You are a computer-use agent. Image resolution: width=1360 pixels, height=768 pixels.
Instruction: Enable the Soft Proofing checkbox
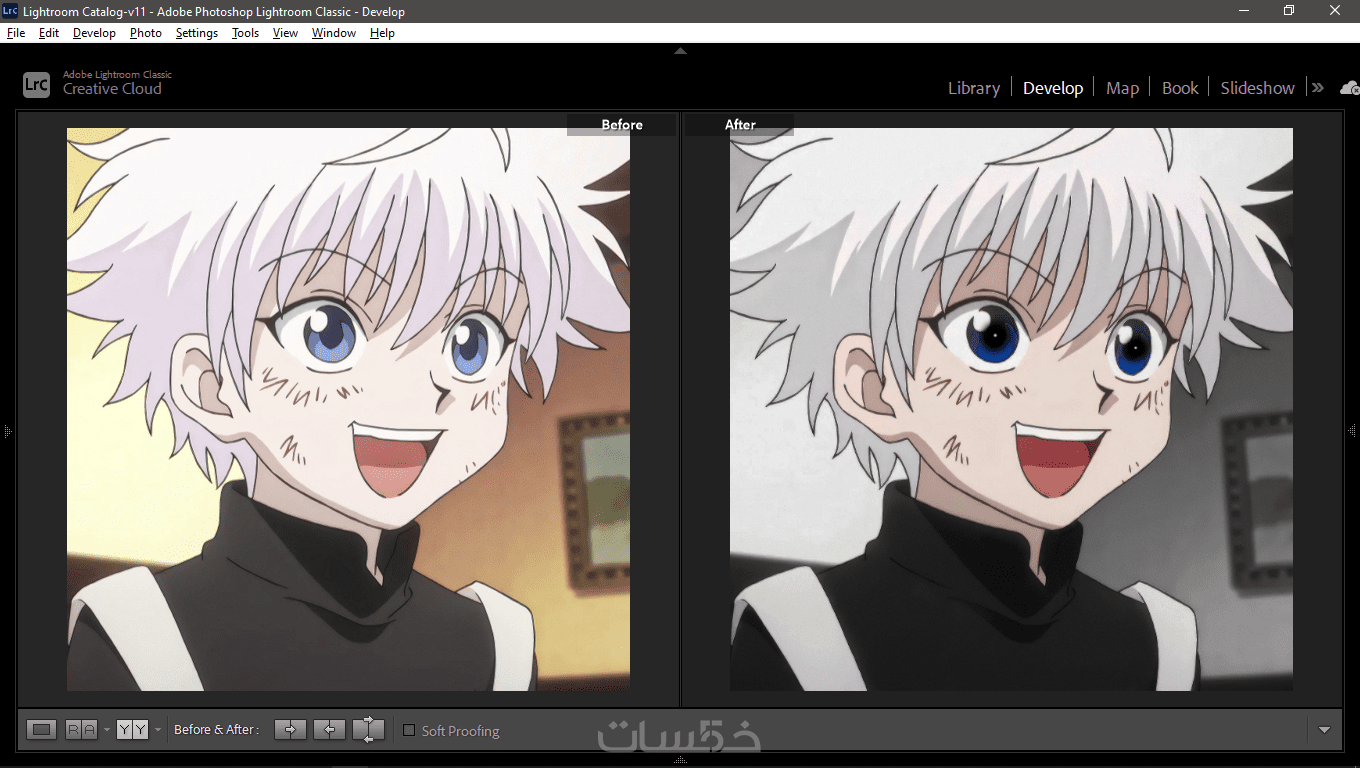point(408,730)
